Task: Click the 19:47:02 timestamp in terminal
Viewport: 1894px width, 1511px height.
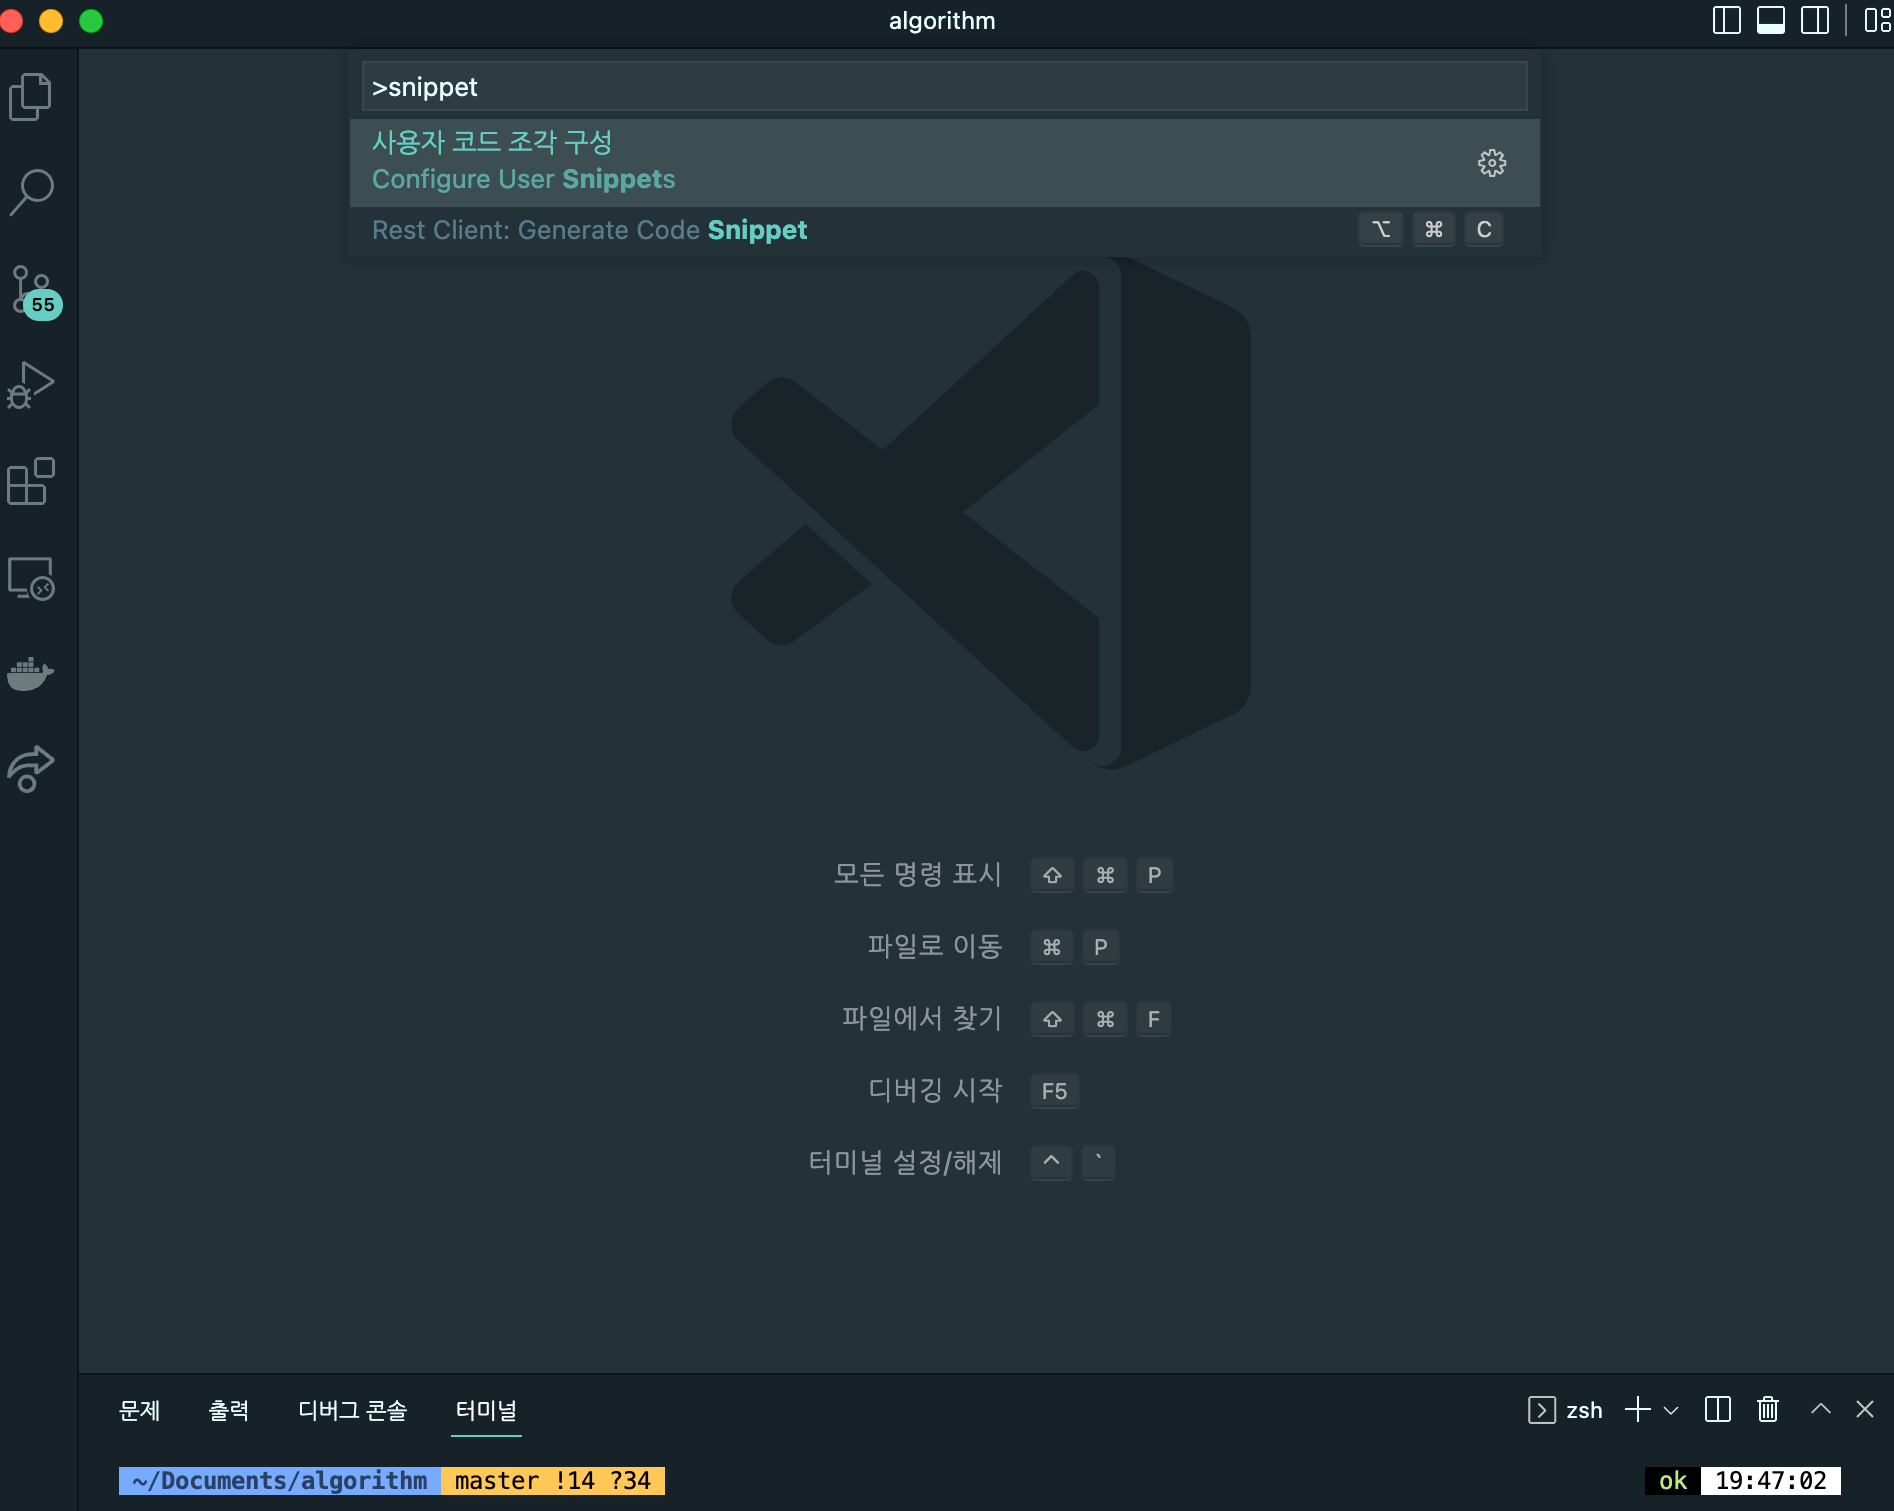Action: point(1771,1481)
